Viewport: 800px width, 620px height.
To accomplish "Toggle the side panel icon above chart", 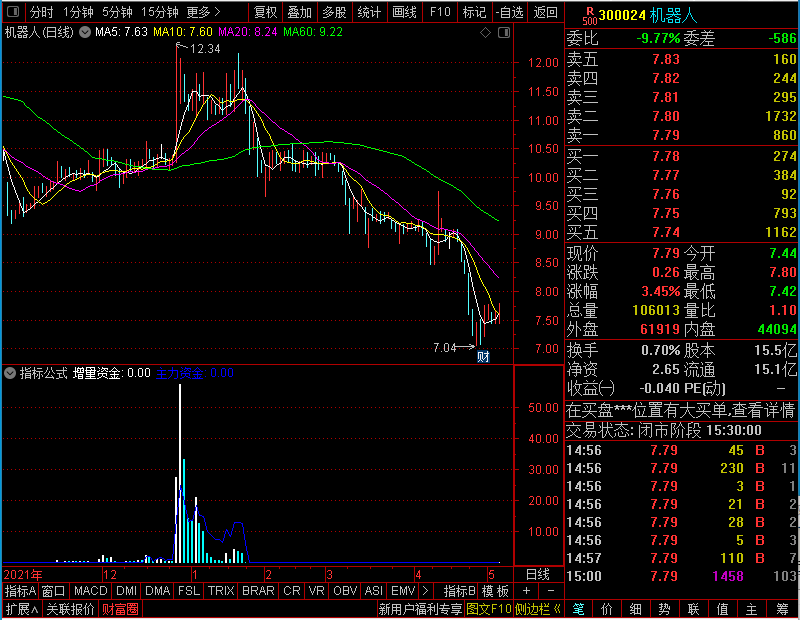I will [504, 33].
